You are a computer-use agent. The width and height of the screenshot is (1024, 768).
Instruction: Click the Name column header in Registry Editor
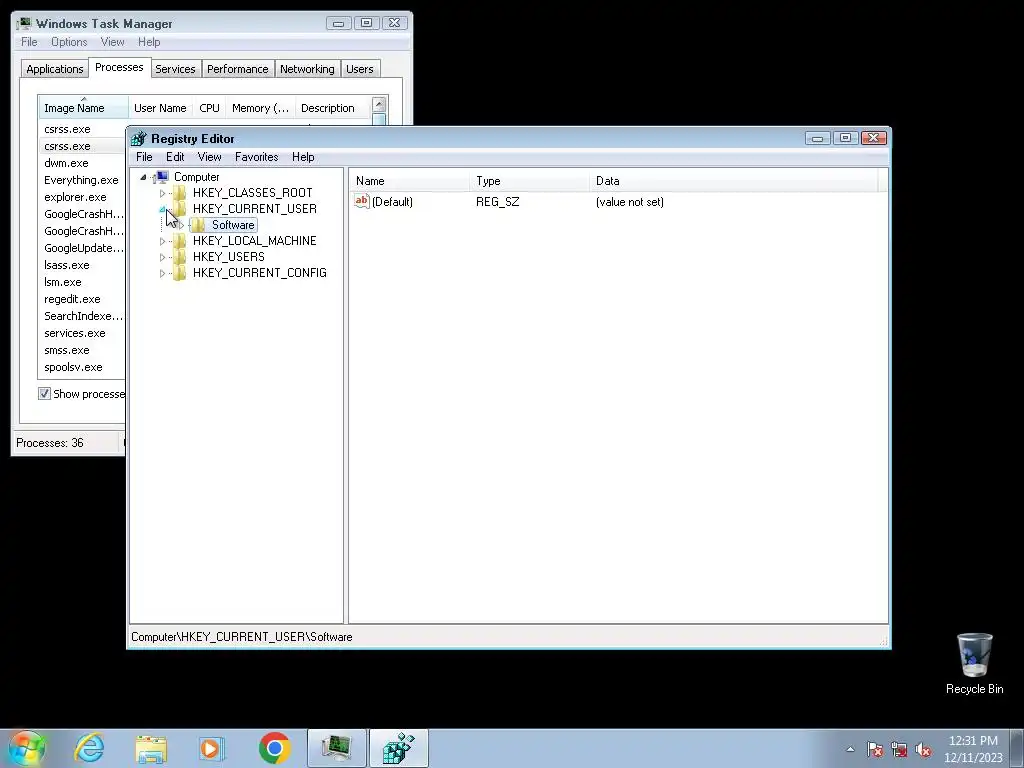pos(408,181)
